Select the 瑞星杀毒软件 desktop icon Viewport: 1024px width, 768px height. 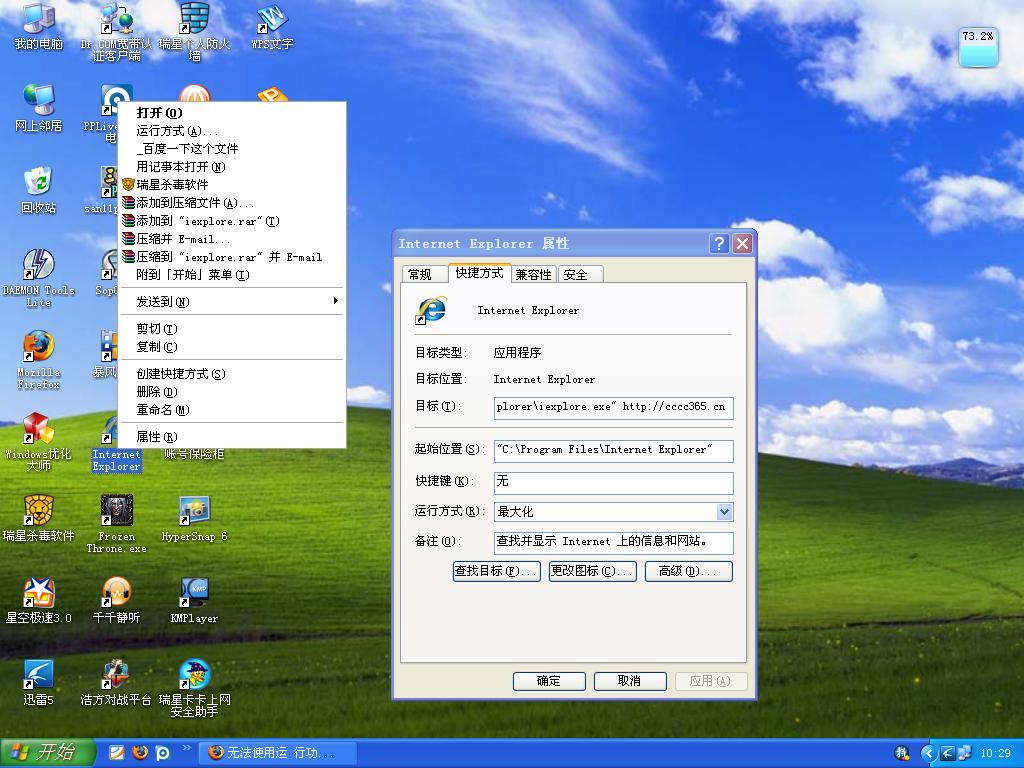click(39, 519)
